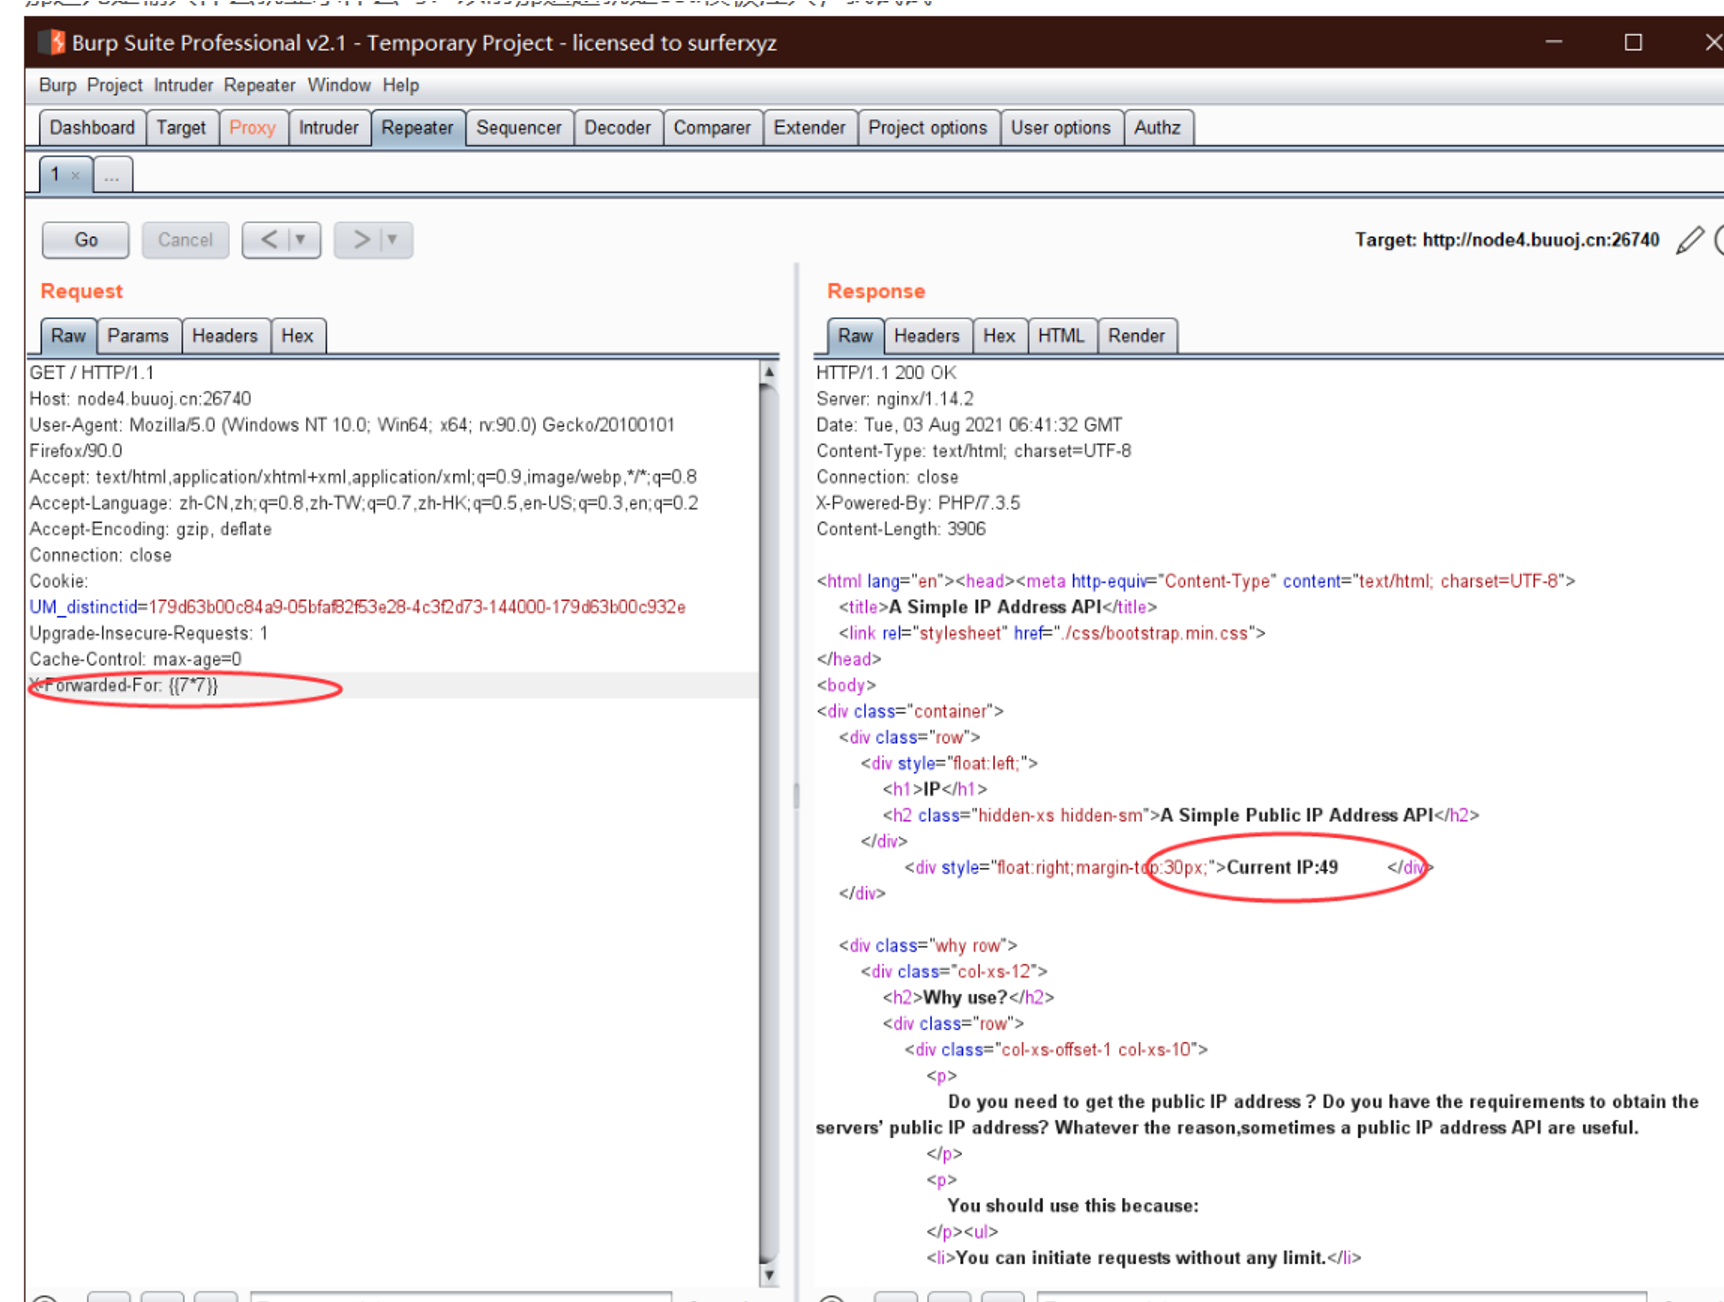Viewport: 1724px width, 1302px height.
Task: Show the Raw view of the request
Action: (68, 336)
